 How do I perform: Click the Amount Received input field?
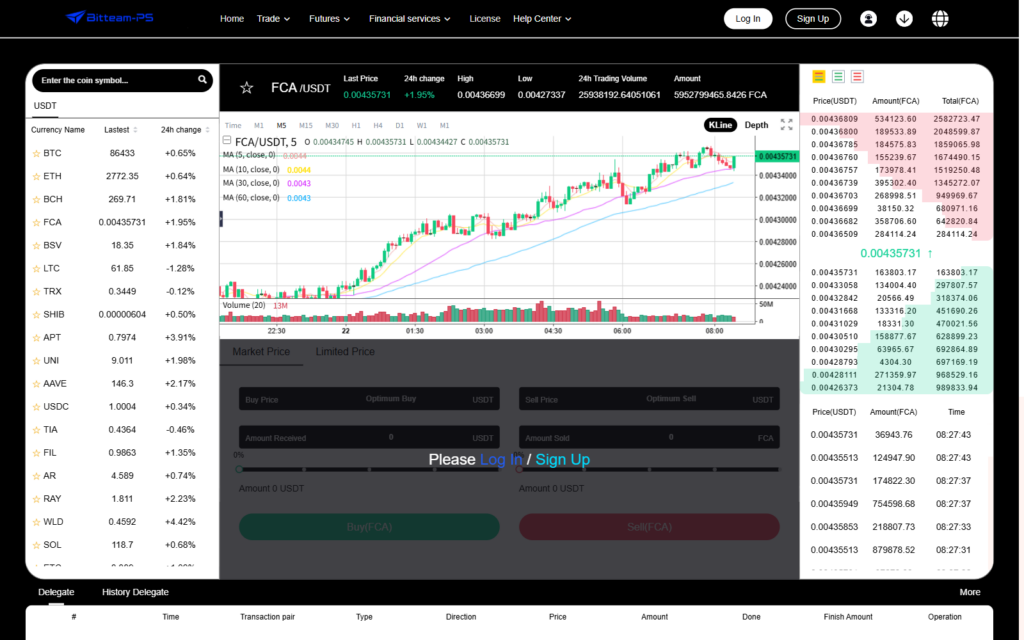[369, 438]
